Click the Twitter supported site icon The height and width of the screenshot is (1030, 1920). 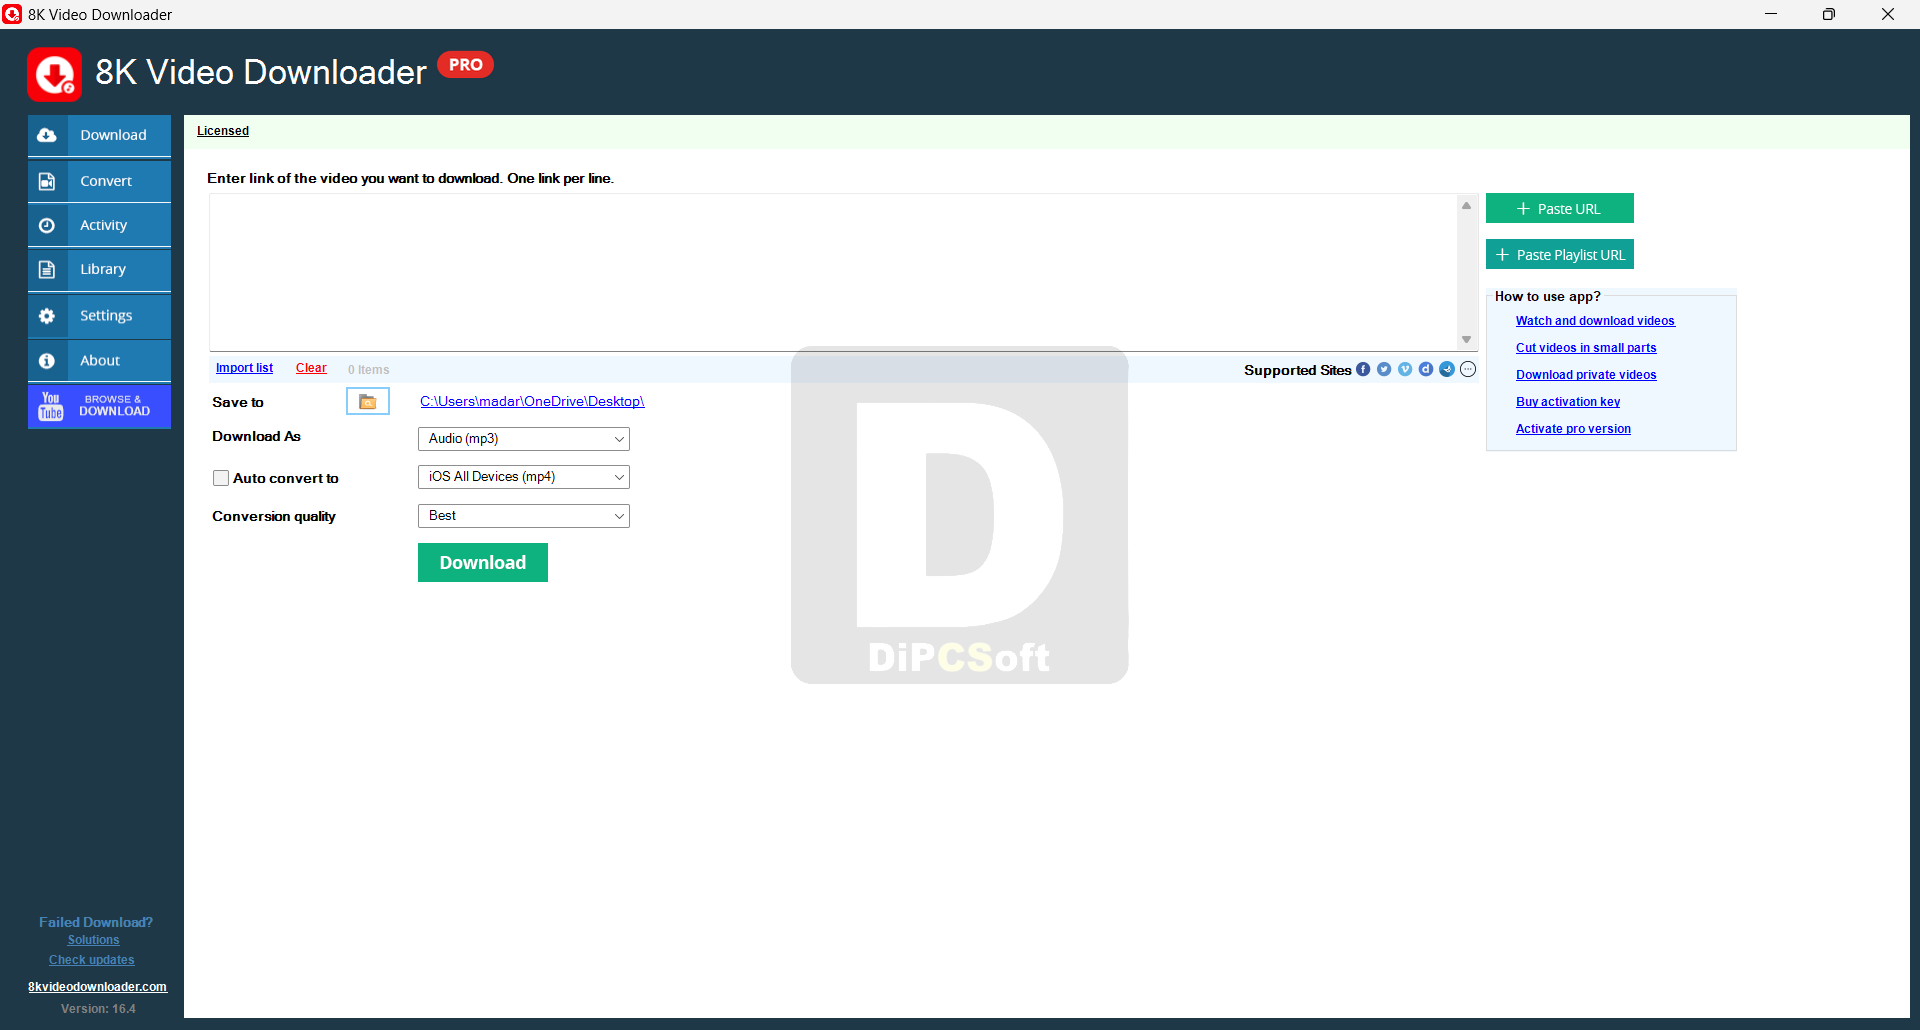[x=1384, y=369]
